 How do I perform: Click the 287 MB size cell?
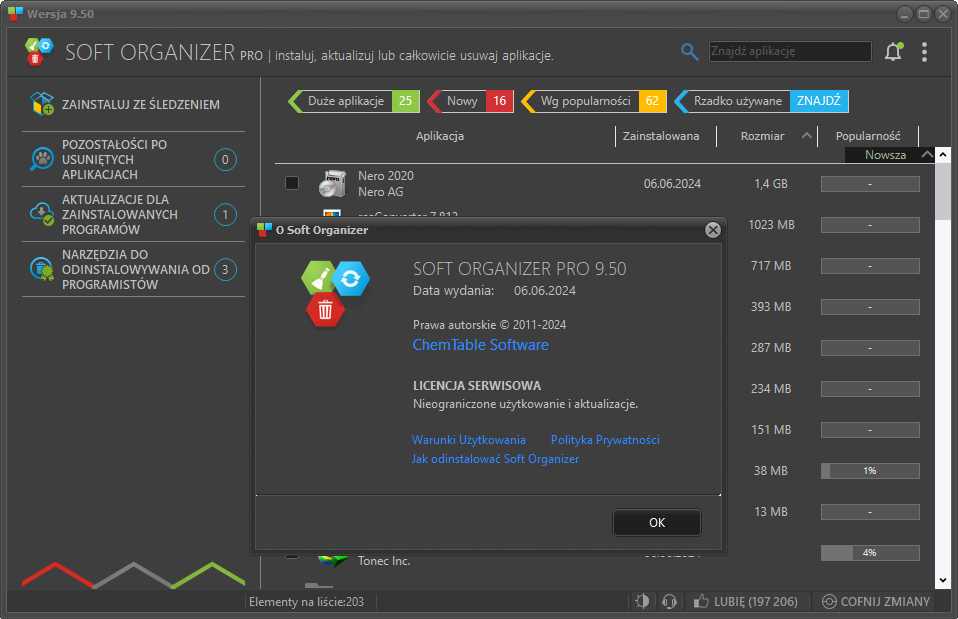pos(771,348)
